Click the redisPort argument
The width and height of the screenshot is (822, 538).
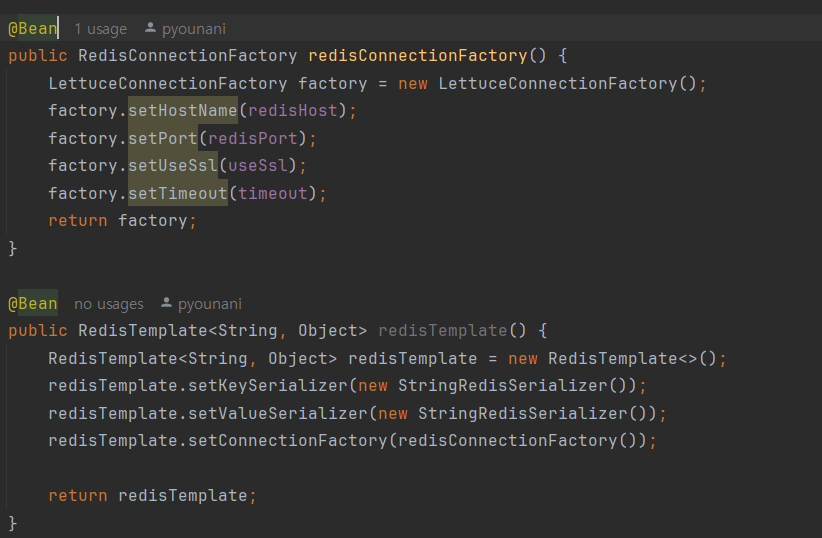pyautogui.click(x=253, y=138)
